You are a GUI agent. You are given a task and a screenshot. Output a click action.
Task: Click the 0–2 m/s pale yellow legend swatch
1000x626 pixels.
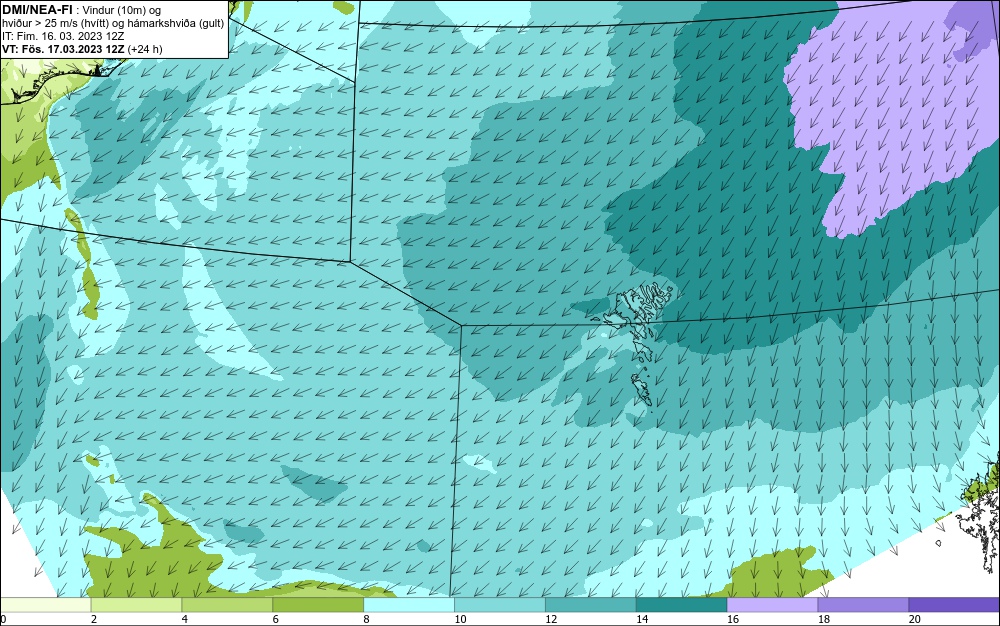(x=45, y=604)
